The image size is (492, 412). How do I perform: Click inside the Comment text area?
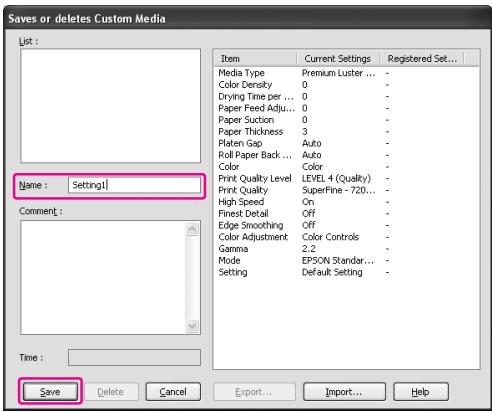103,277
